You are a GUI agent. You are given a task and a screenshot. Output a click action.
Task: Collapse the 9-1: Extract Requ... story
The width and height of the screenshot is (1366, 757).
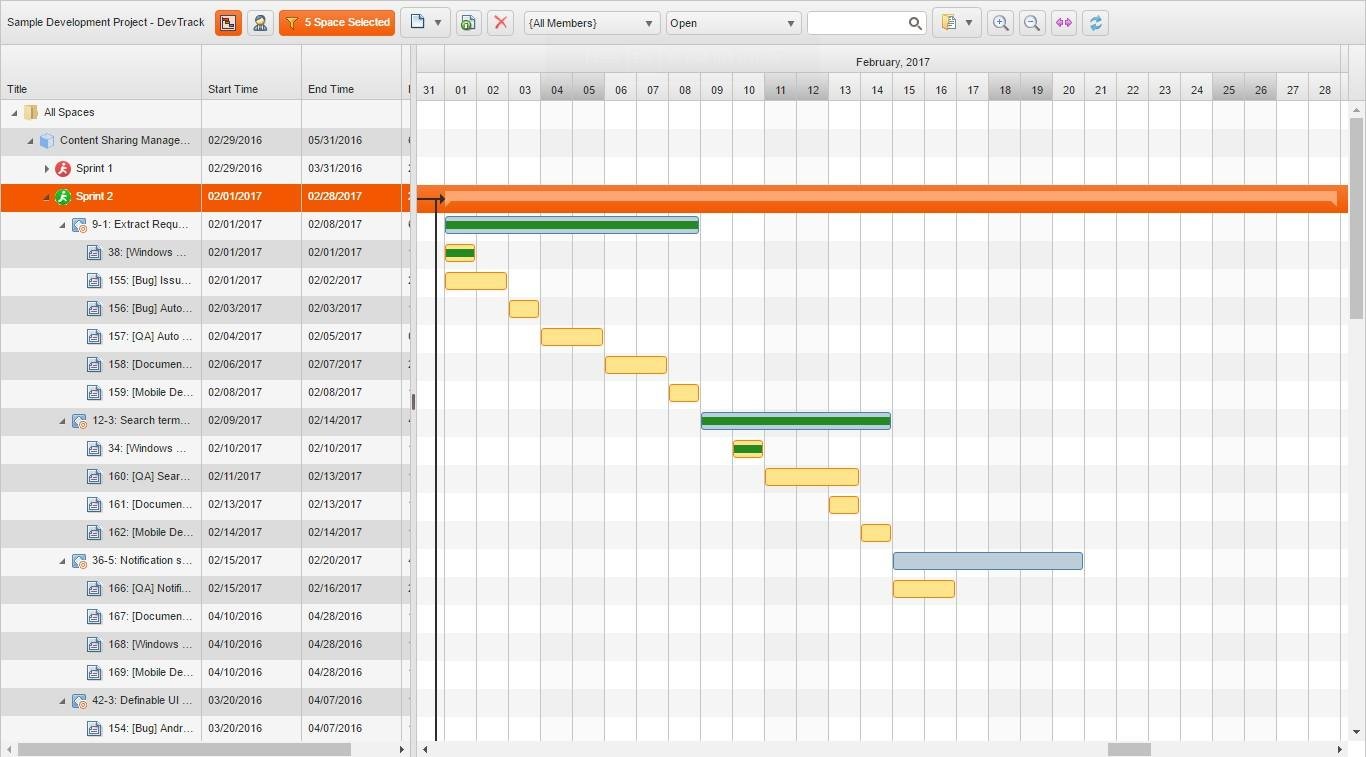[x=62, y=225]
